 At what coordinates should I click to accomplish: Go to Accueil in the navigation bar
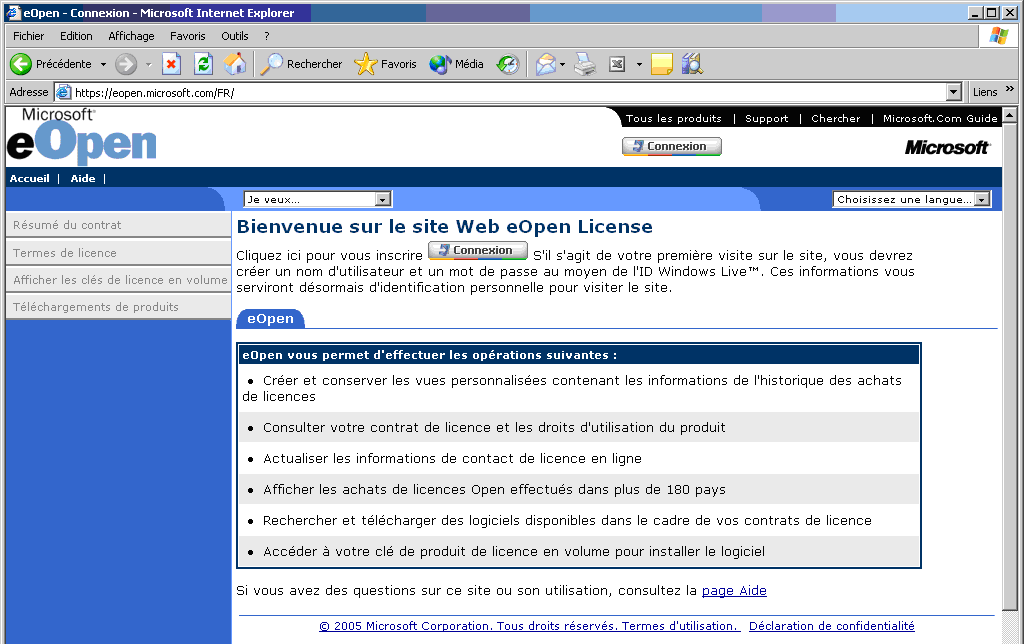[x=29, y=178]
